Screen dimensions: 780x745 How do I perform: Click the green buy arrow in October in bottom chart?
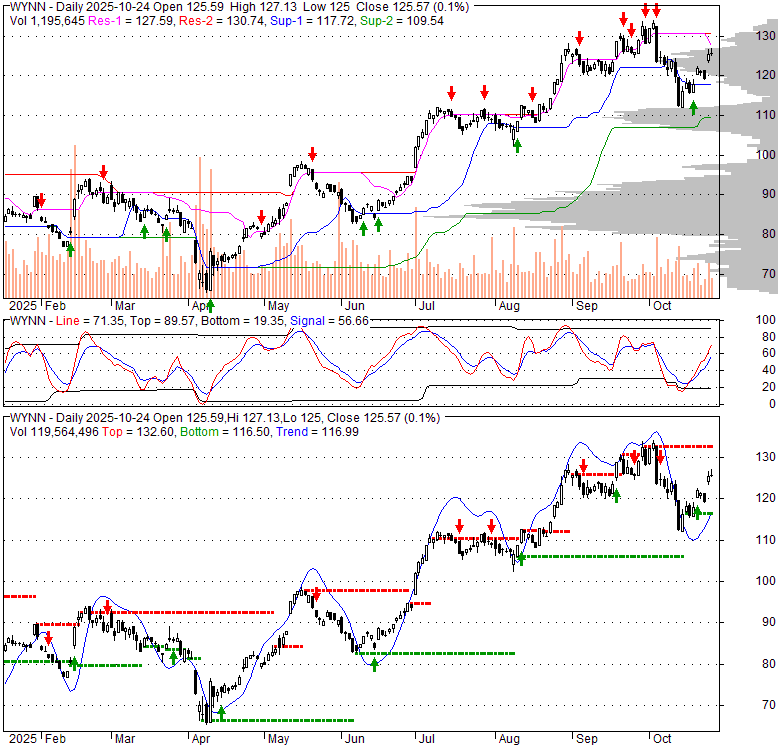click(697, 512)
